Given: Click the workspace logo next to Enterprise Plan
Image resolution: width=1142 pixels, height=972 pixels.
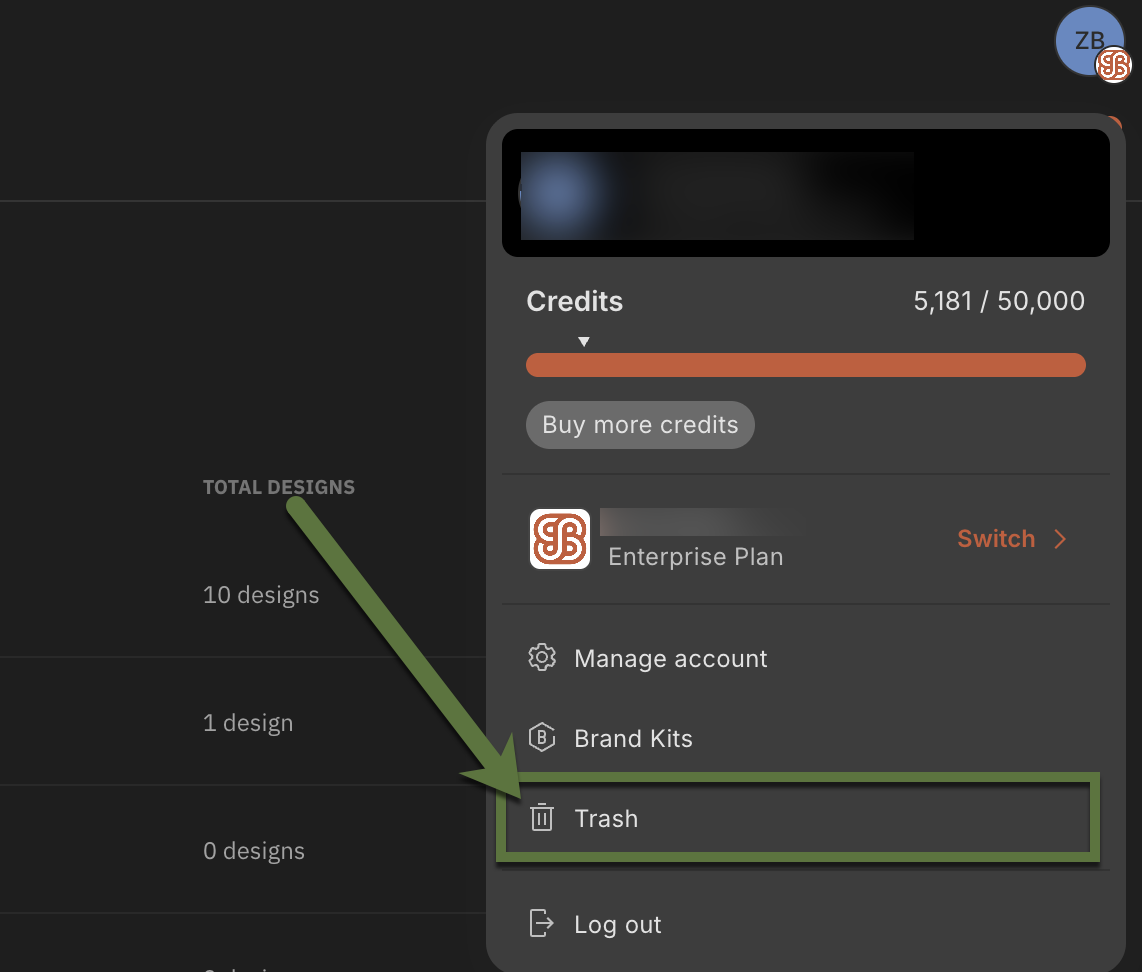Looking at the screenshot, I should click(x=559, y=539).
